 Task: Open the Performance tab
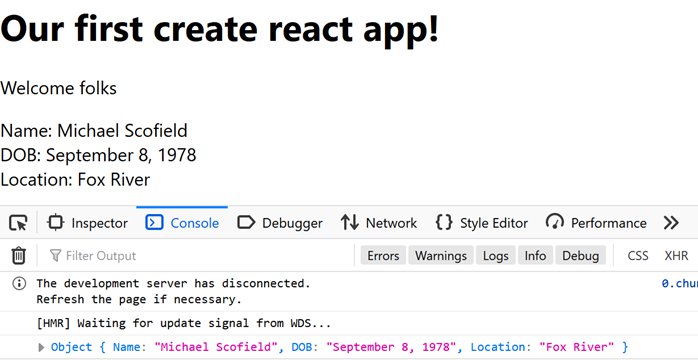pyautogui.click(x=596, y=222)
